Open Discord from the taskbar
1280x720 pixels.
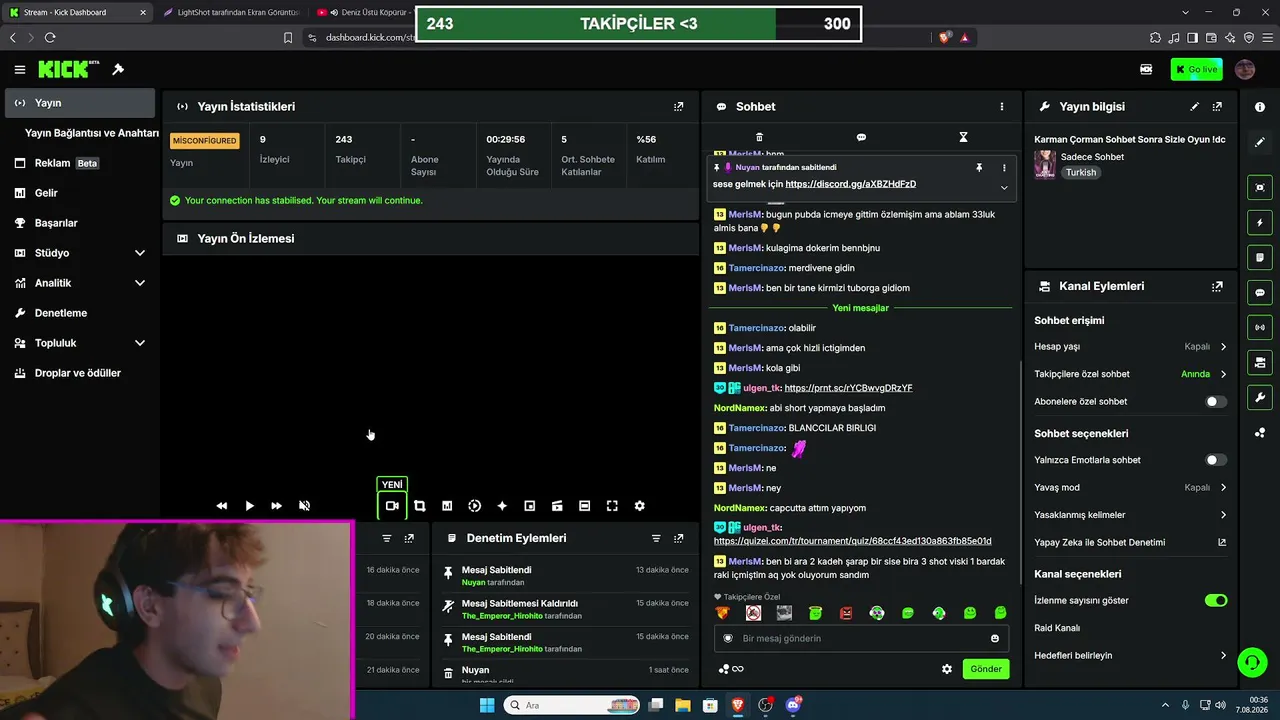794,705
